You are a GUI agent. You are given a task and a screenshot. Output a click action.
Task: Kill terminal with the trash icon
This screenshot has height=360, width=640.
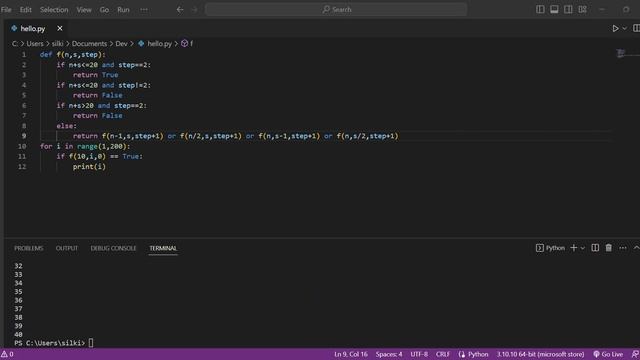[609, 248]
